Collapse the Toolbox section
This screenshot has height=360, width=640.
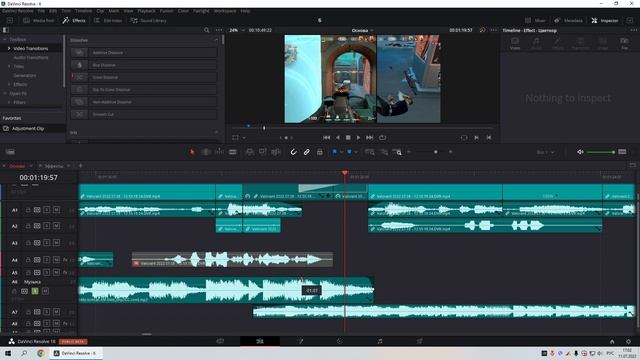(5, 40)
